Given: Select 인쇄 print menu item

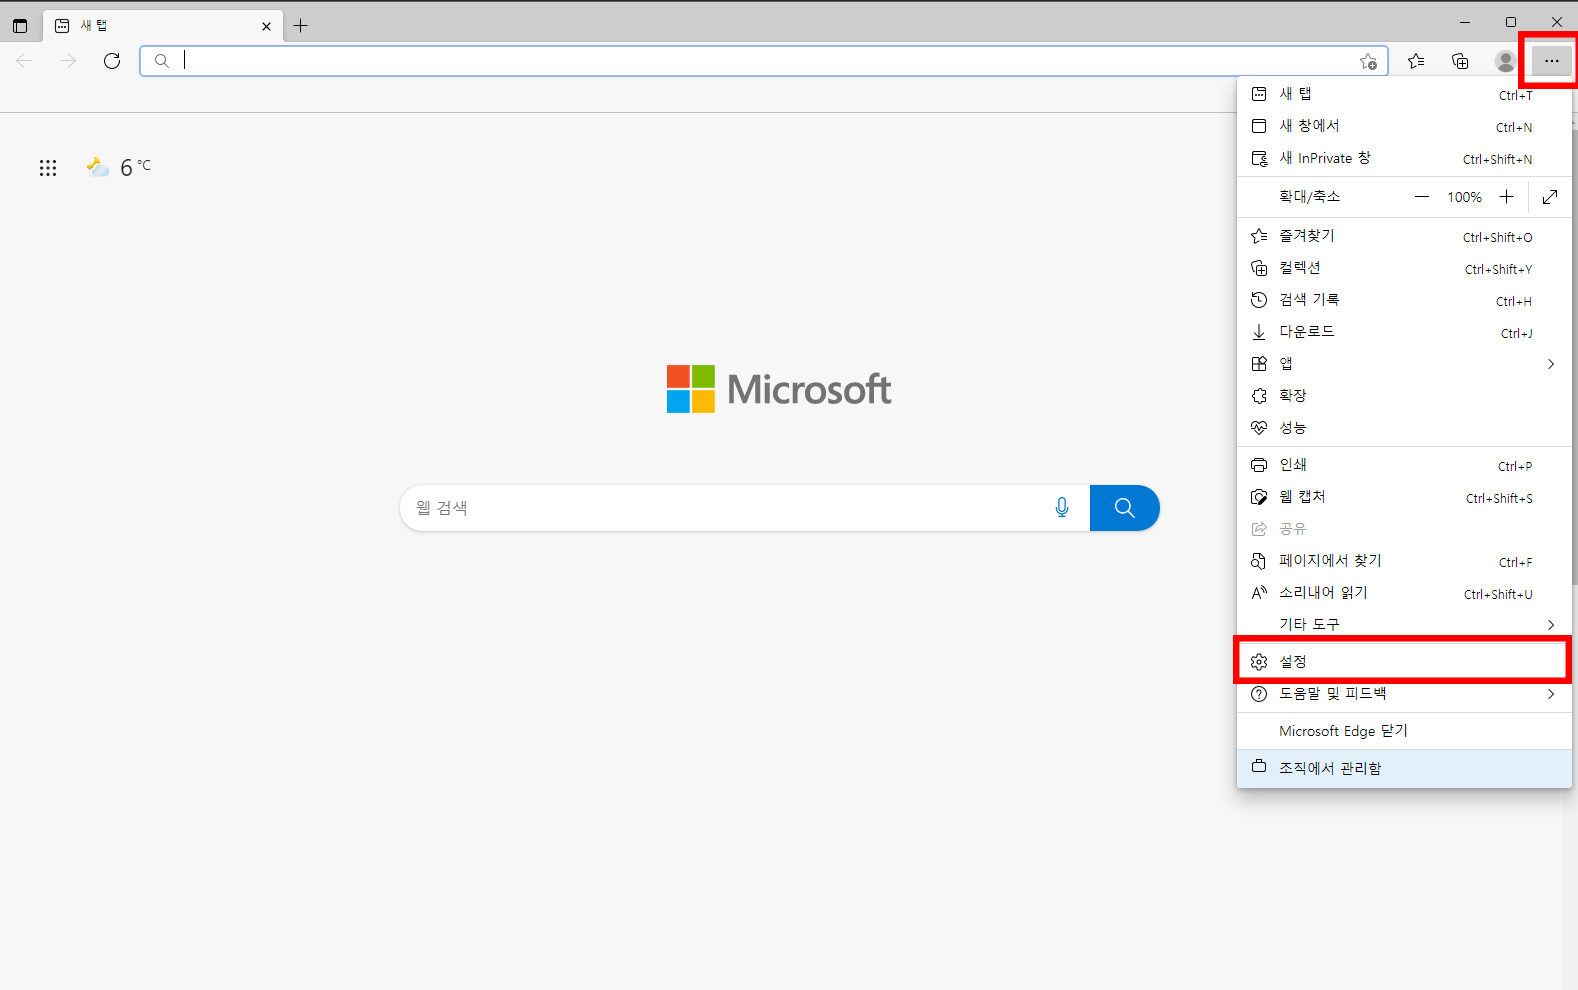Looking at the screenshot, I should (x=1404, y=465).
